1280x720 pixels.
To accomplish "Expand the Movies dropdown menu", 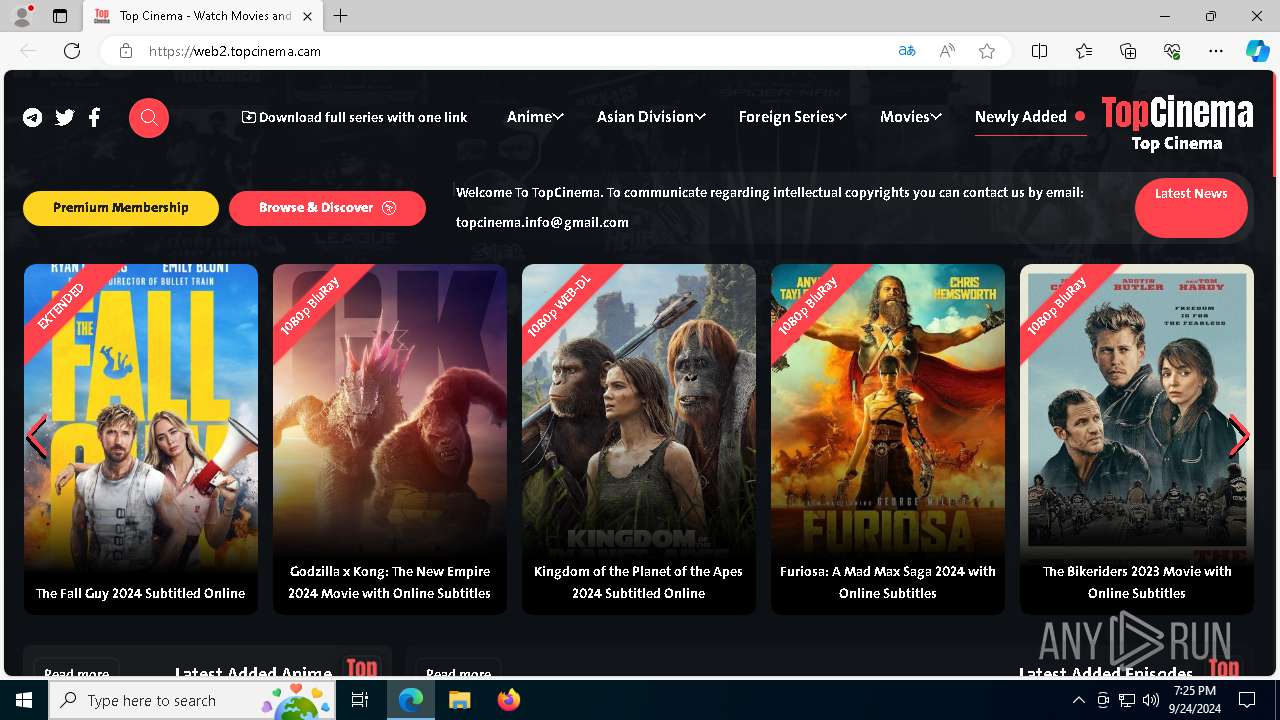I will [910, 117].
